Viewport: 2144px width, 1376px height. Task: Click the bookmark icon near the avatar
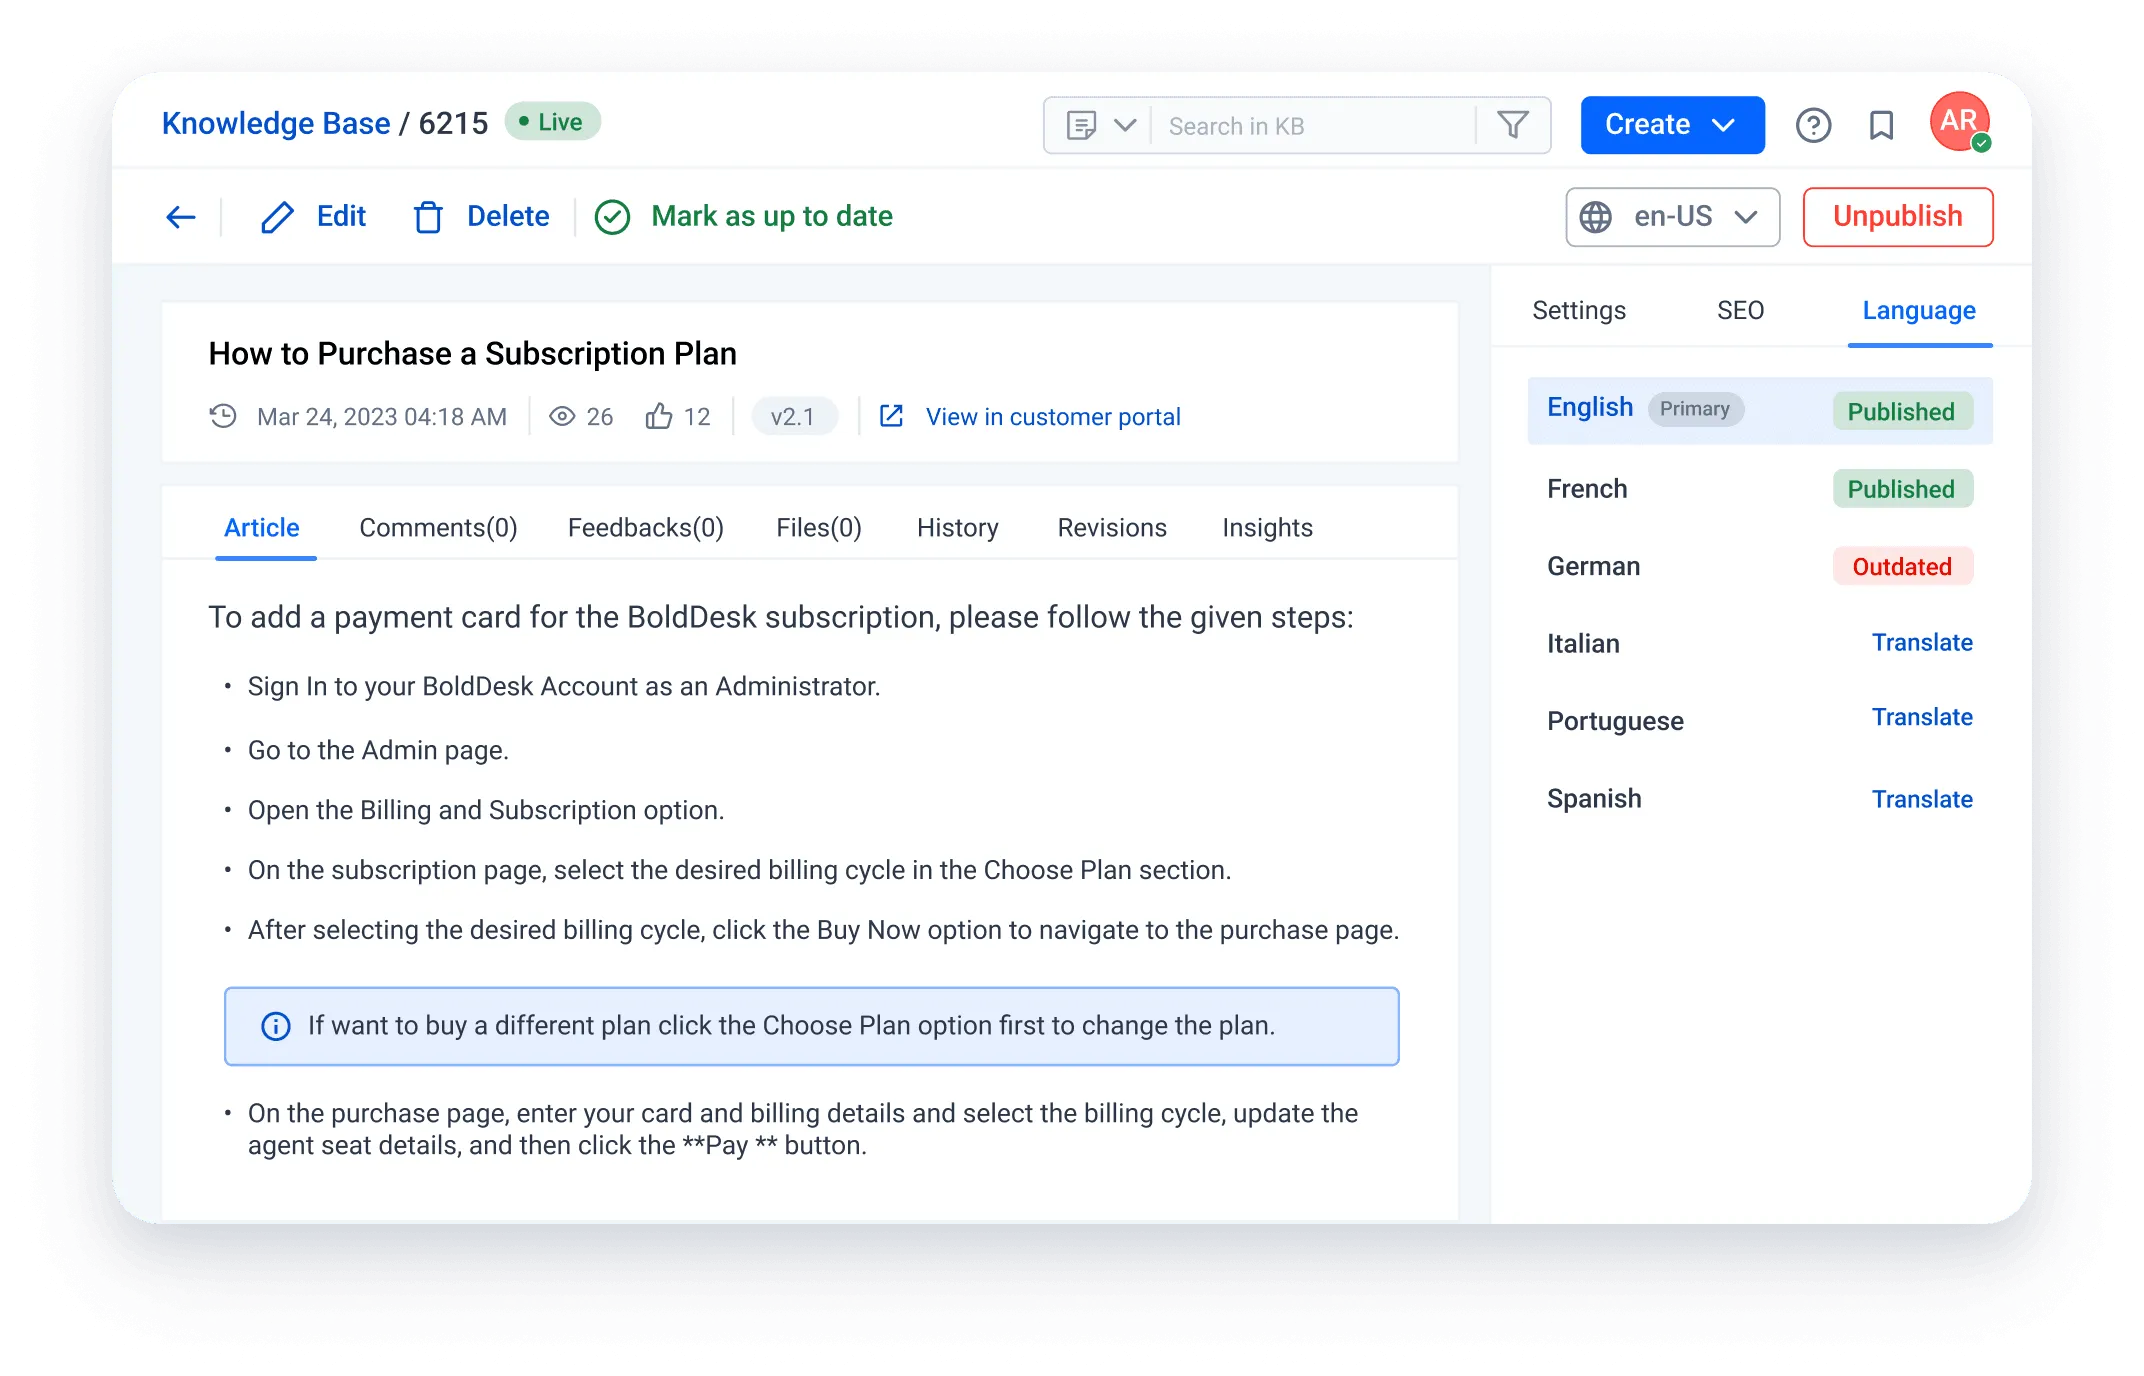(1881, 125)
